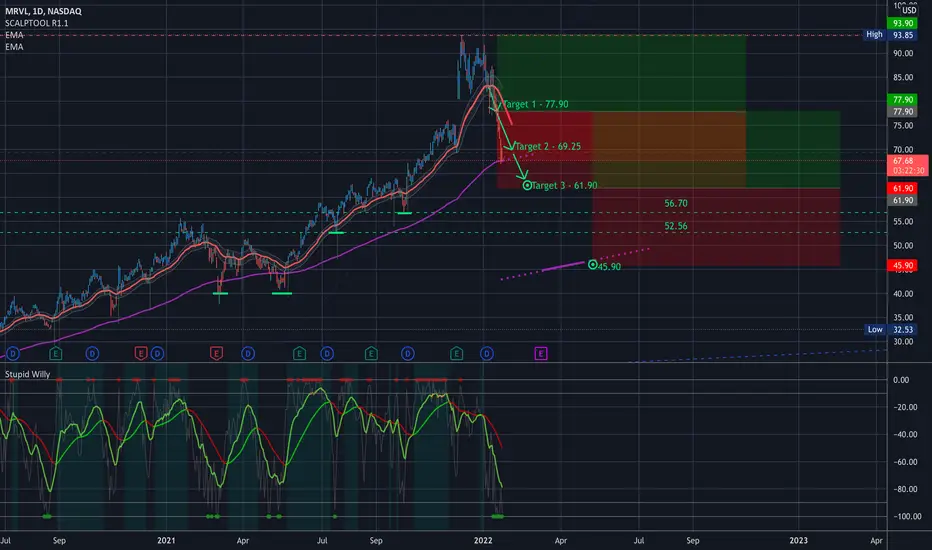Viewport: 932px width, 550px height.
Task: Click the High 93.85 price tag
Action: [889, 35]
